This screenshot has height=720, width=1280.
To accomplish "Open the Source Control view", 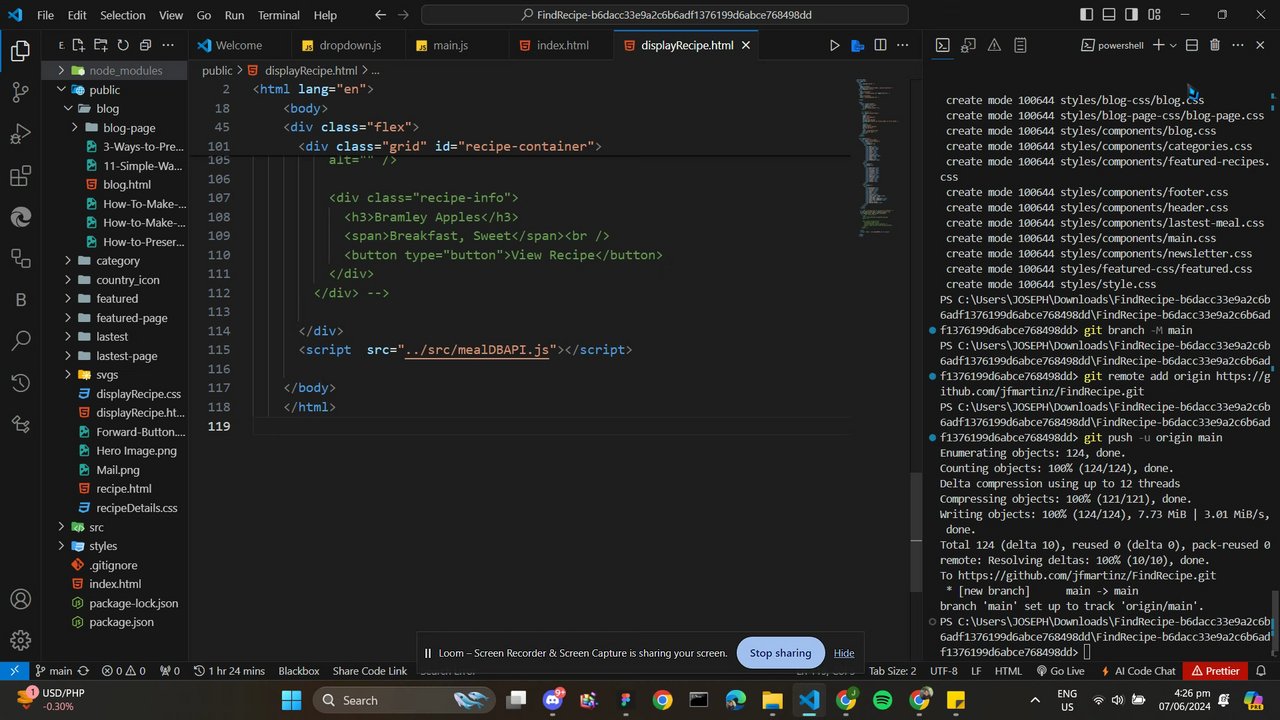I will [x=20, y=93].
